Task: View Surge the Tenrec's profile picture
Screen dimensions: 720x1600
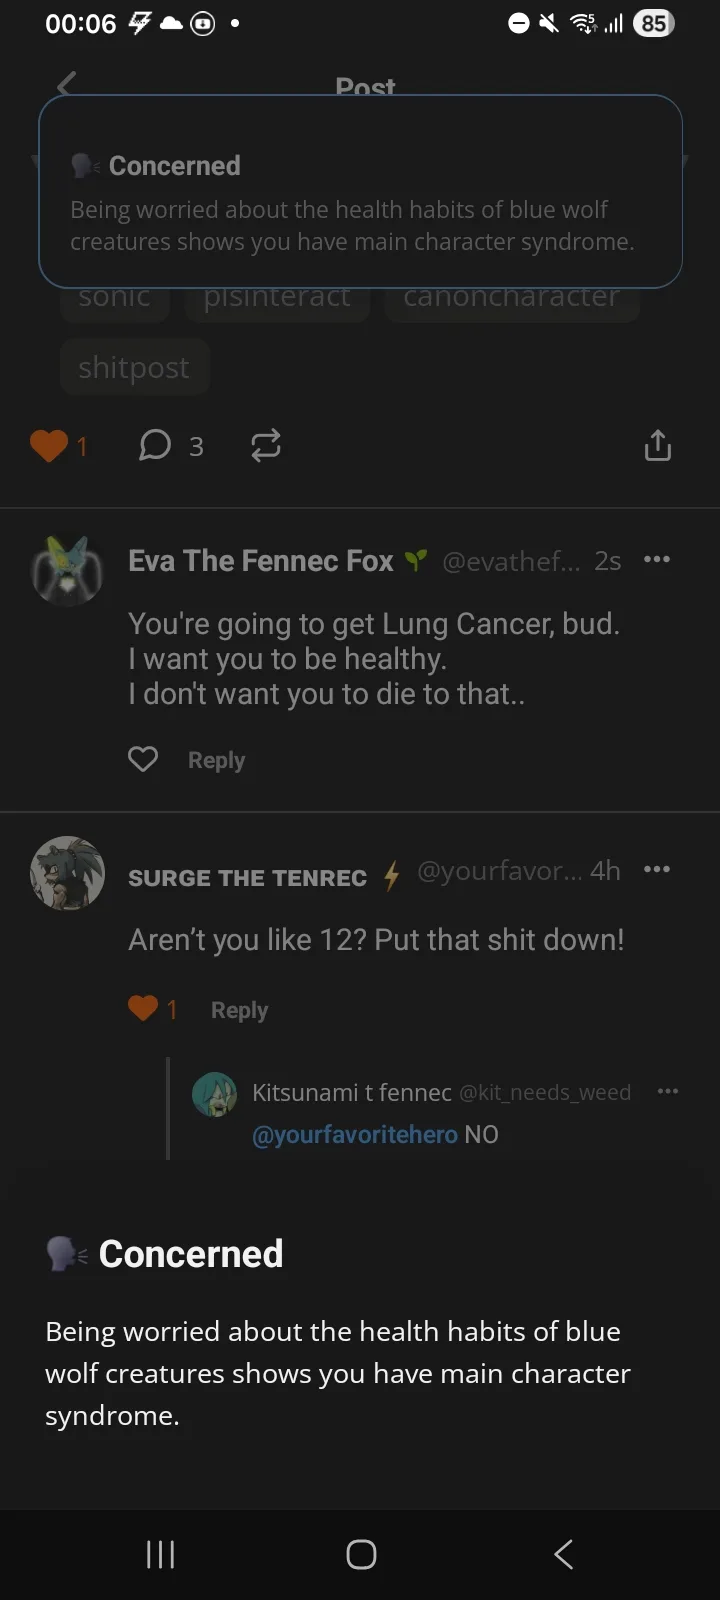Action: pos(67,873)
